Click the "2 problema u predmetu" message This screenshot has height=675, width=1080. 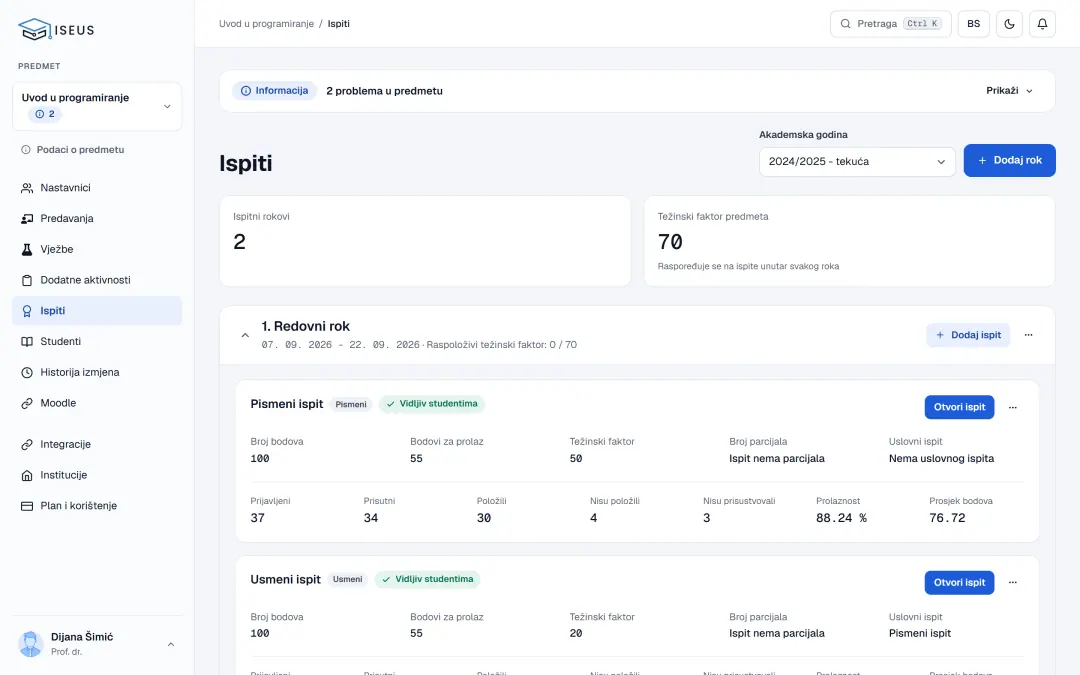pos(384,91)
